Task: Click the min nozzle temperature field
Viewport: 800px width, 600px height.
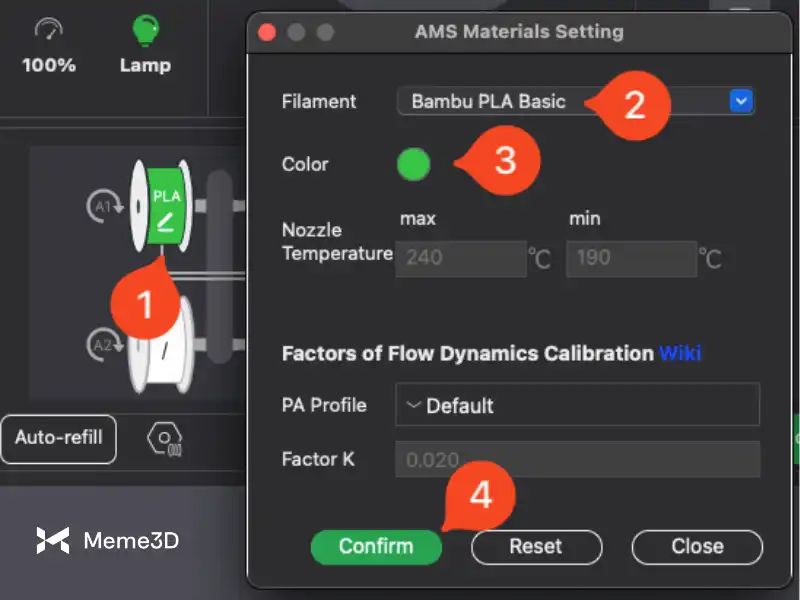Action: point(631,258)
